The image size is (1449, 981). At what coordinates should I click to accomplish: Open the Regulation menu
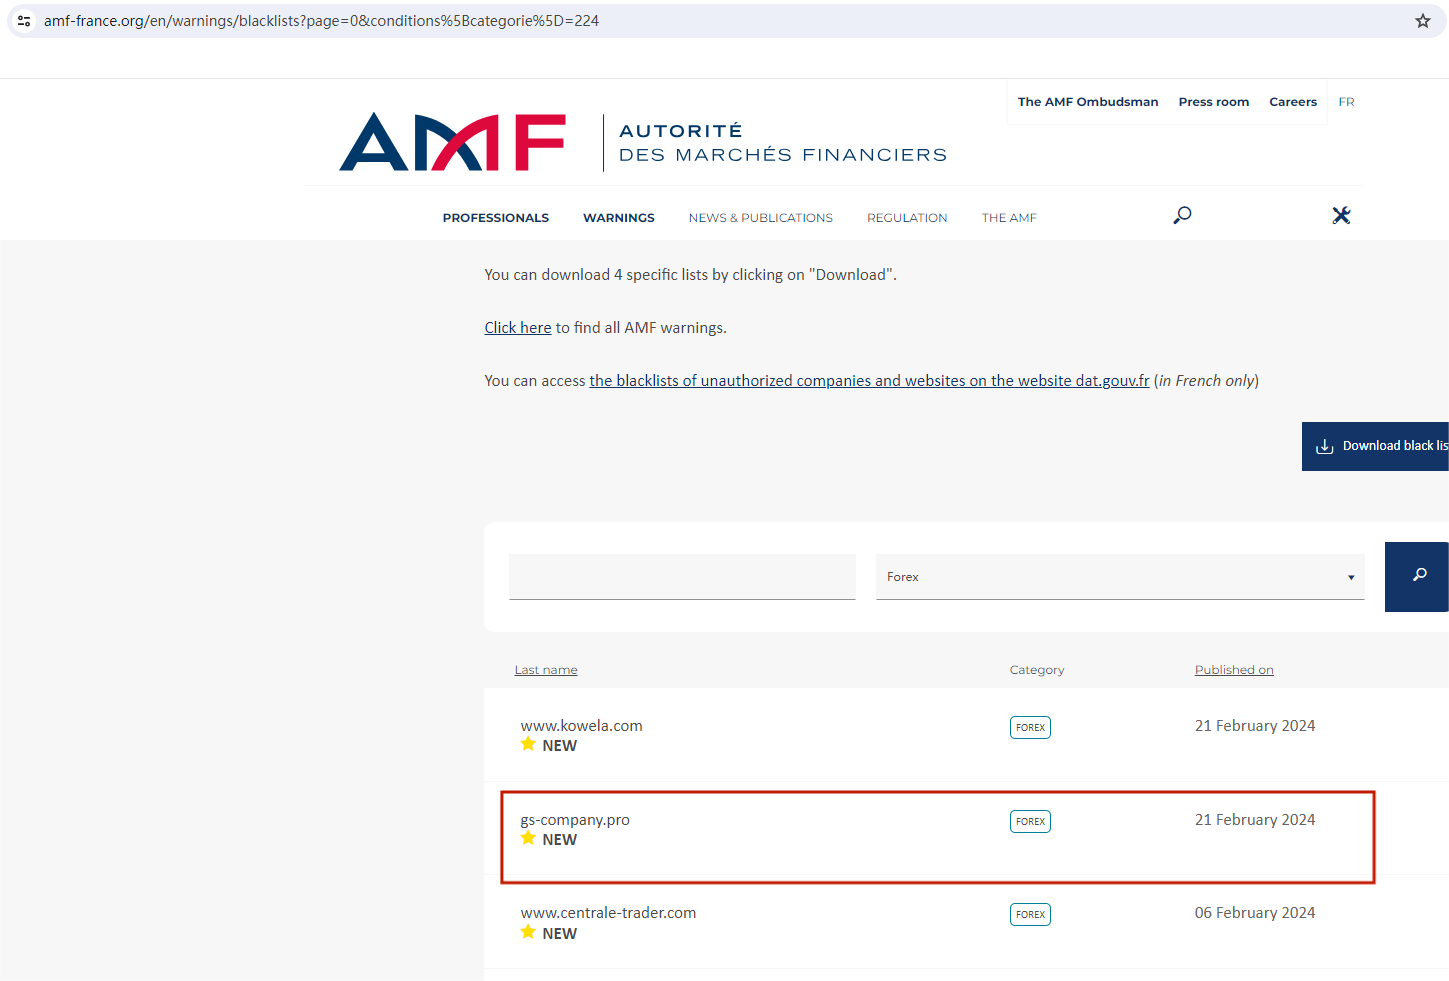click(x=907, y=218)
